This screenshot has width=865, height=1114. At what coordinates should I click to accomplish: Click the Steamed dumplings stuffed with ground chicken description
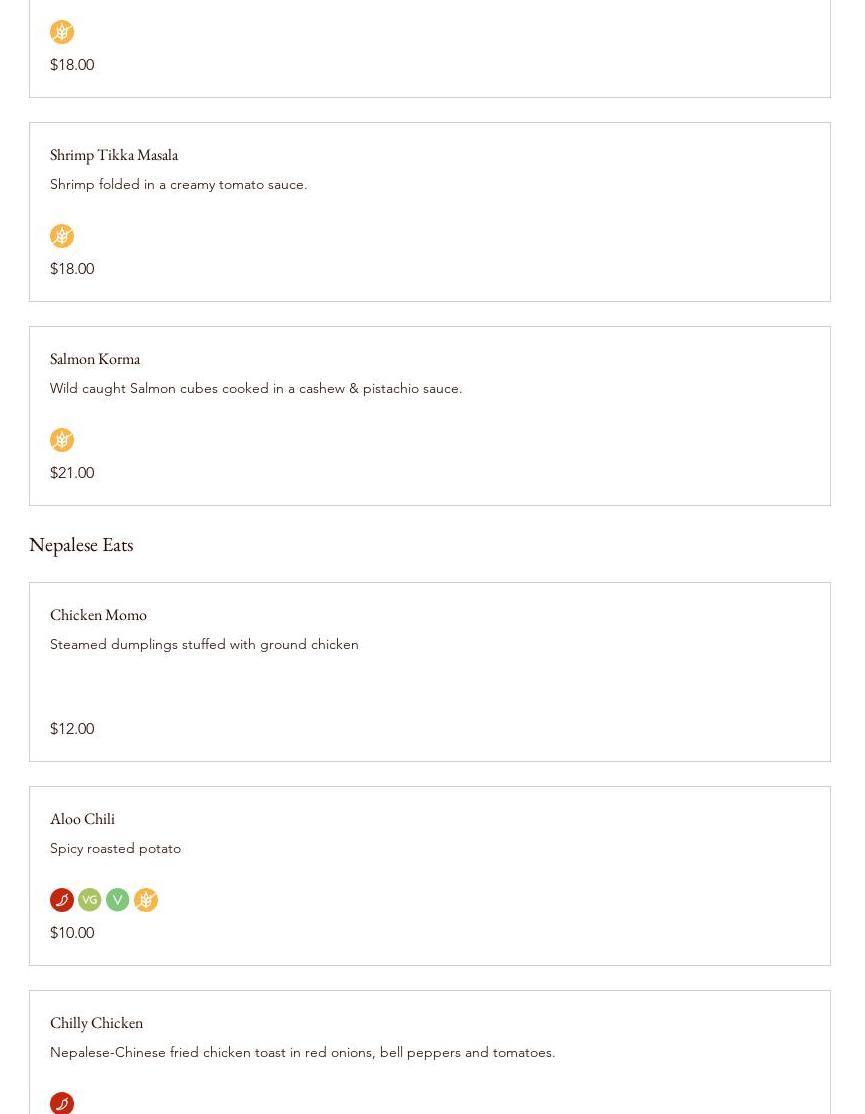[204, 644]
